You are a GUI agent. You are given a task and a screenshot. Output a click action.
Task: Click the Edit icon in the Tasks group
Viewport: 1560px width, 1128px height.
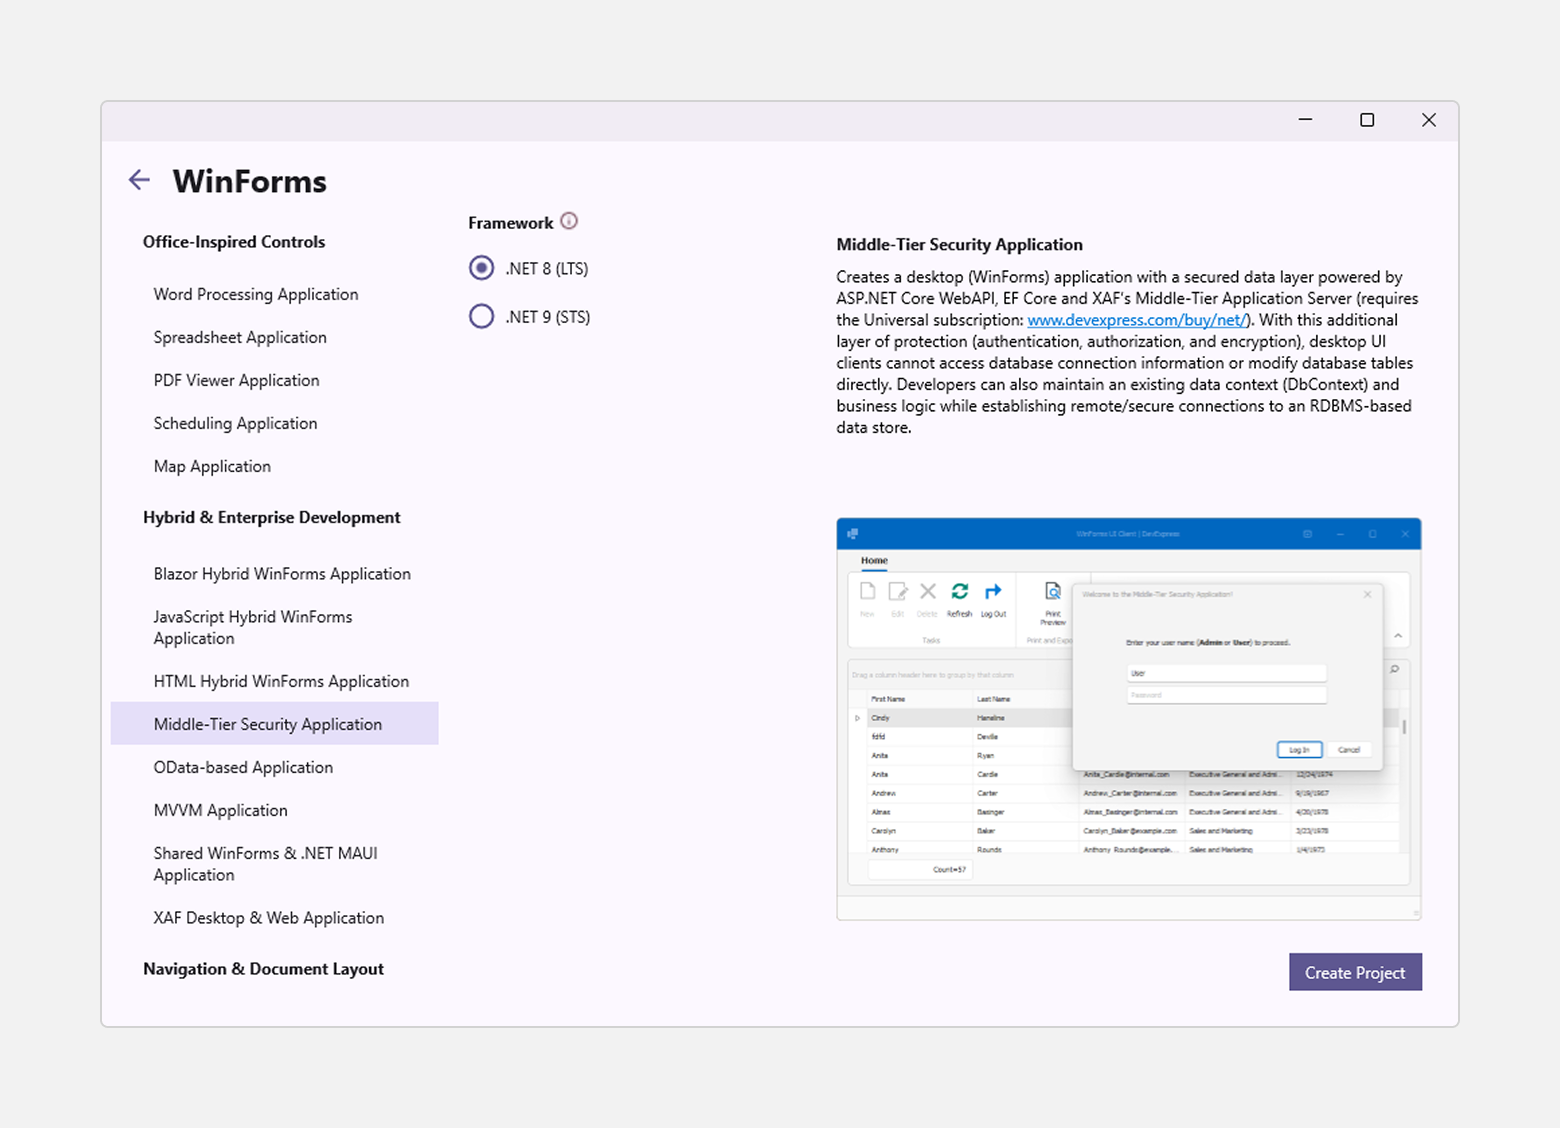point(899,592)
